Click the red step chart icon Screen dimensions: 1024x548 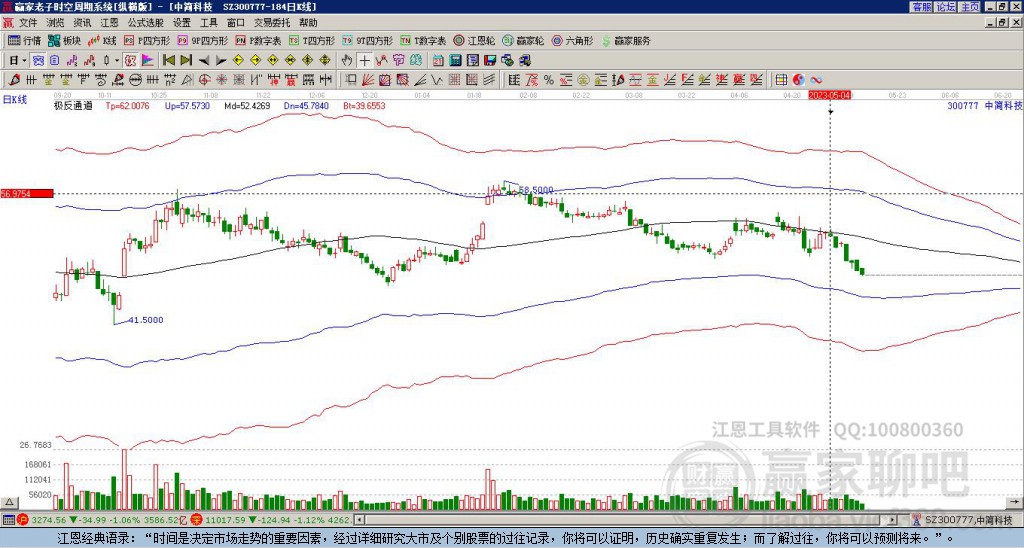point(89,61)
